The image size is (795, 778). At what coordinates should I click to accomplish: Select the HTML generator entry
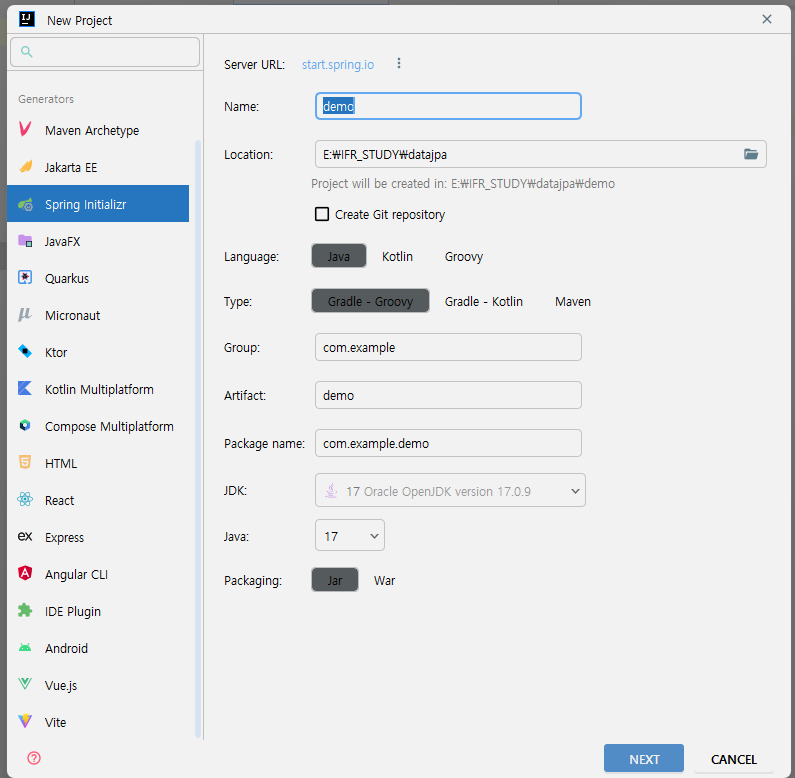[98, 464]
